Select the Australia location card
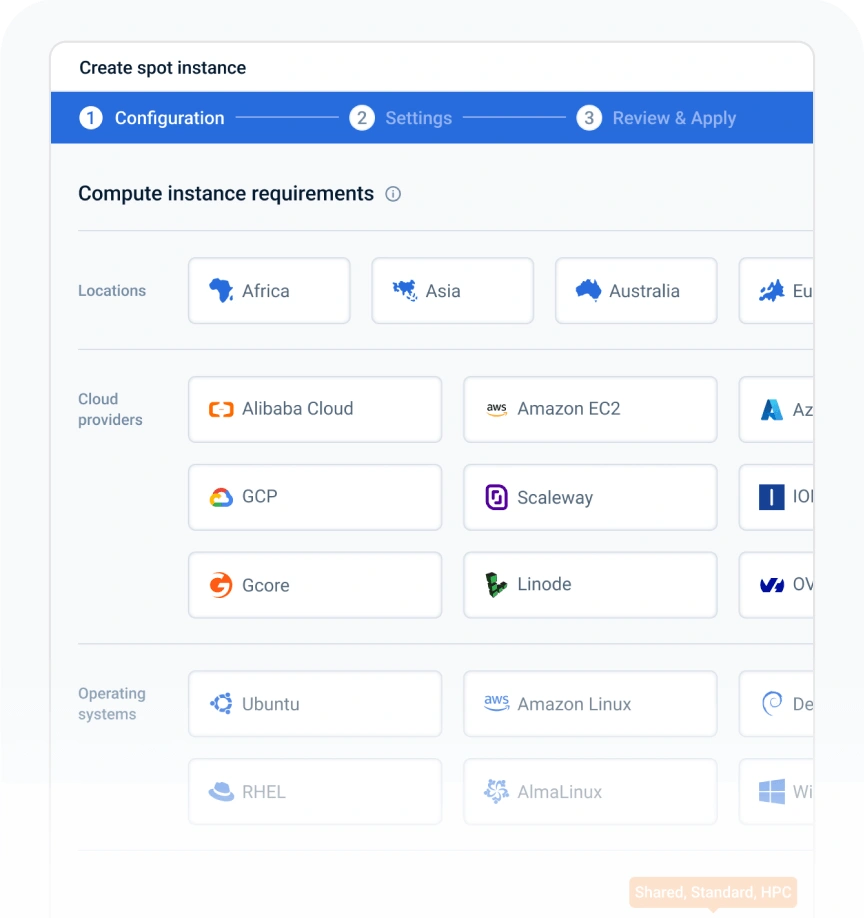 point(636,290)
